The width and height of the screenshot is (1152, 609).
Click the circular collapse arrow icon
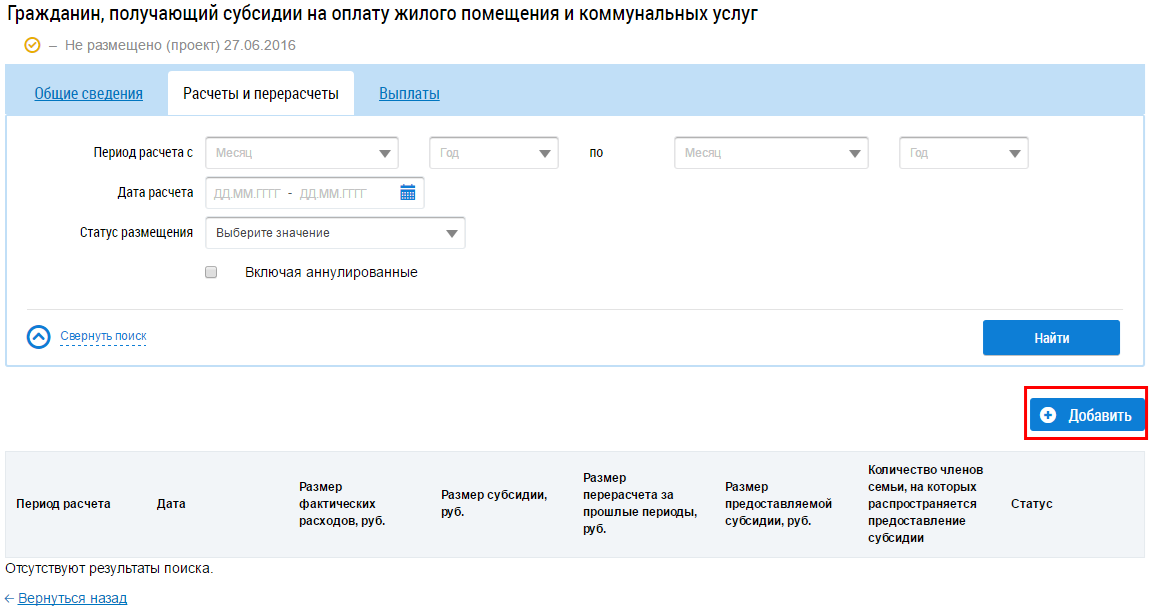(38, 337)
